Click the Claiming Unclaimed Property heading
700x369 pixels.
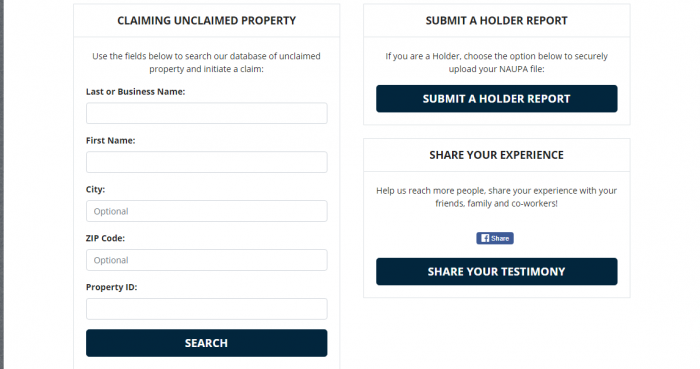coord(207,21)
